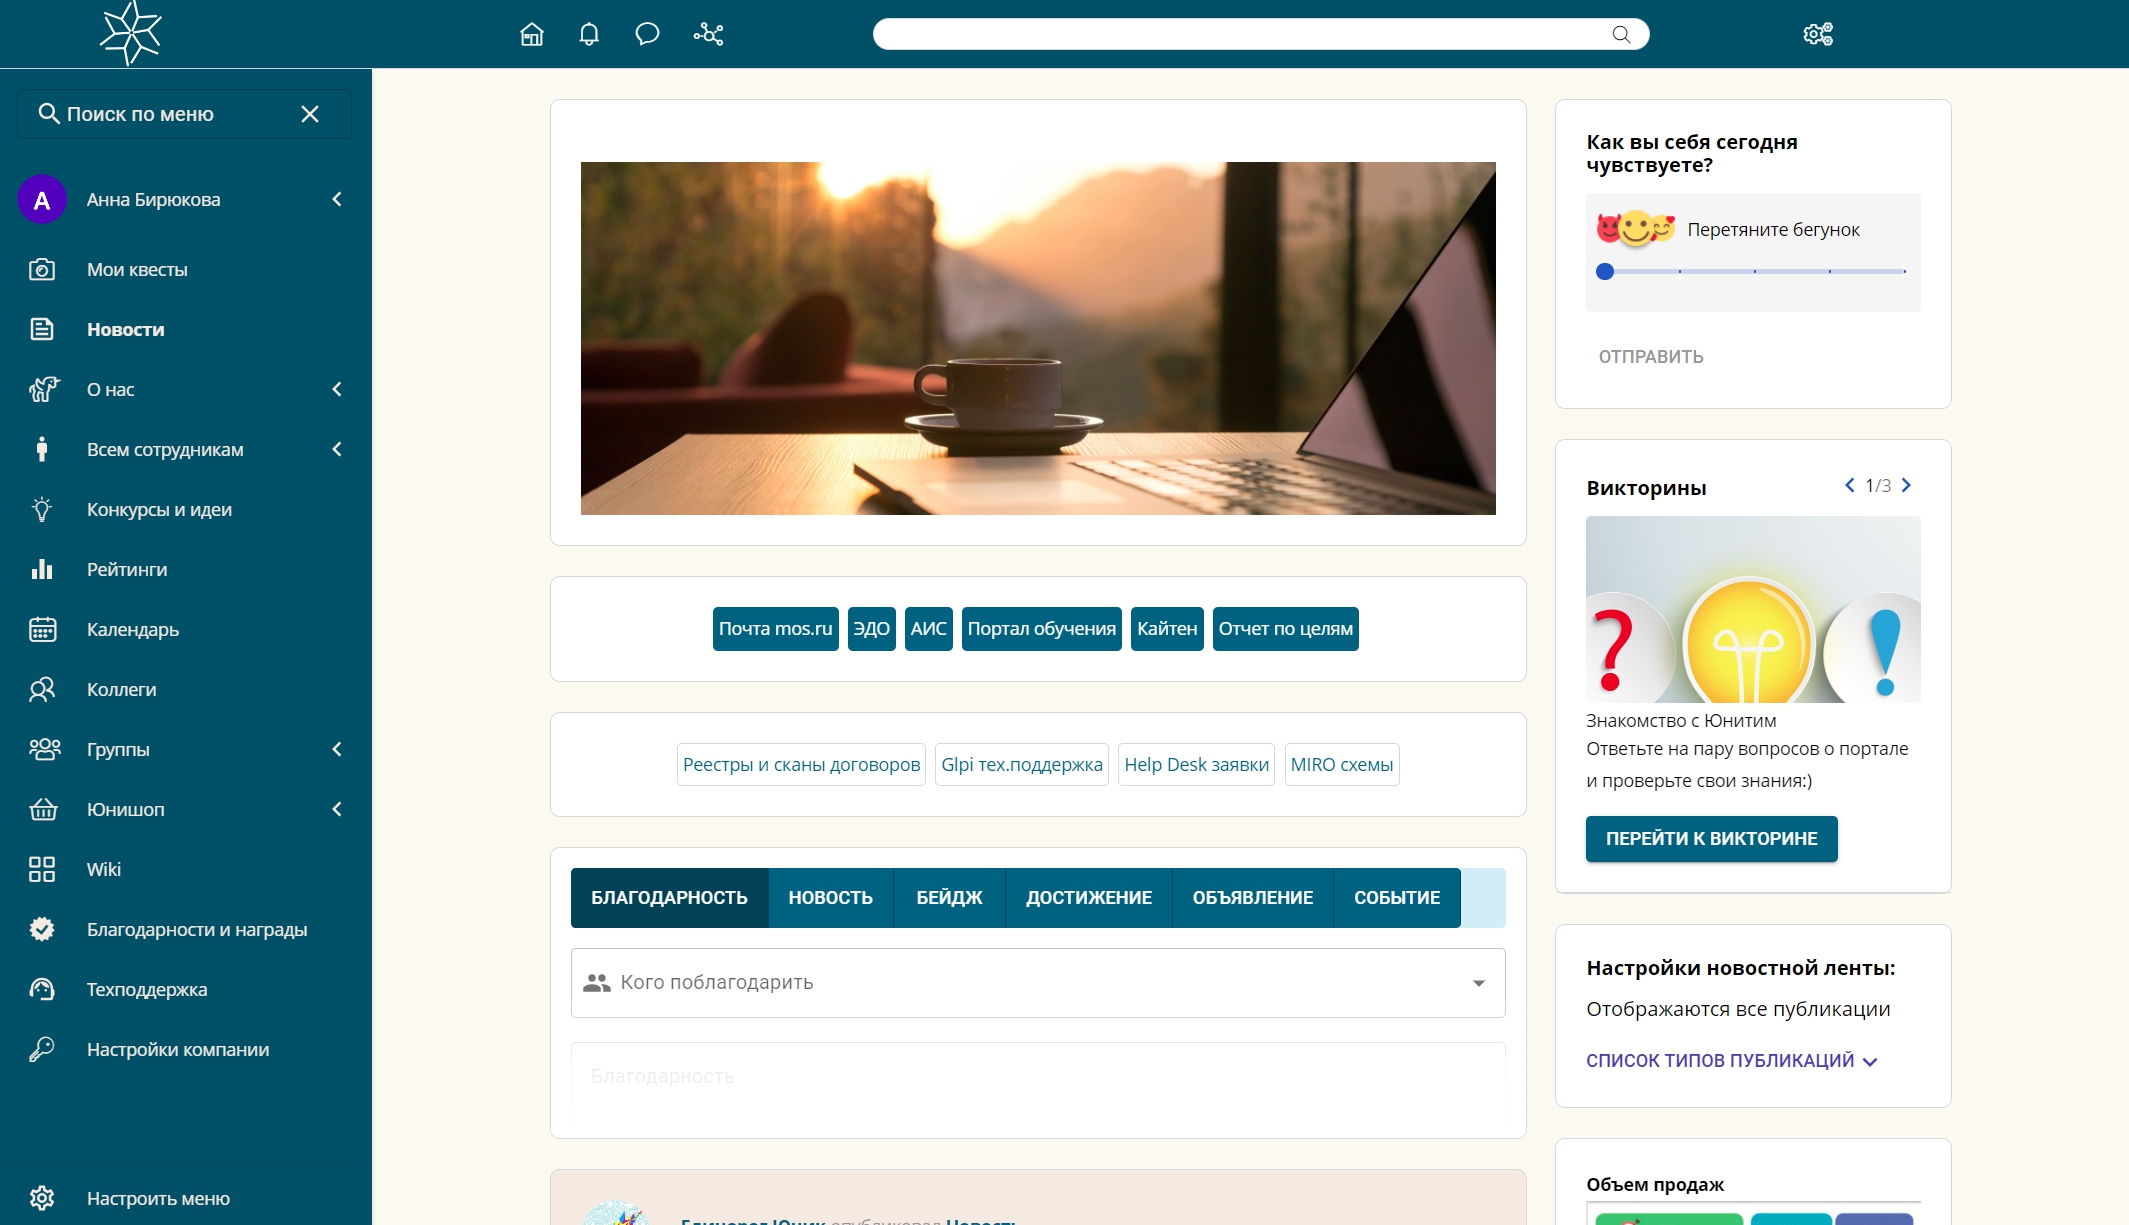Click СПИСОК ТИПОВ ПУБЛИКАЦИЙ link

(1730, 1060)
